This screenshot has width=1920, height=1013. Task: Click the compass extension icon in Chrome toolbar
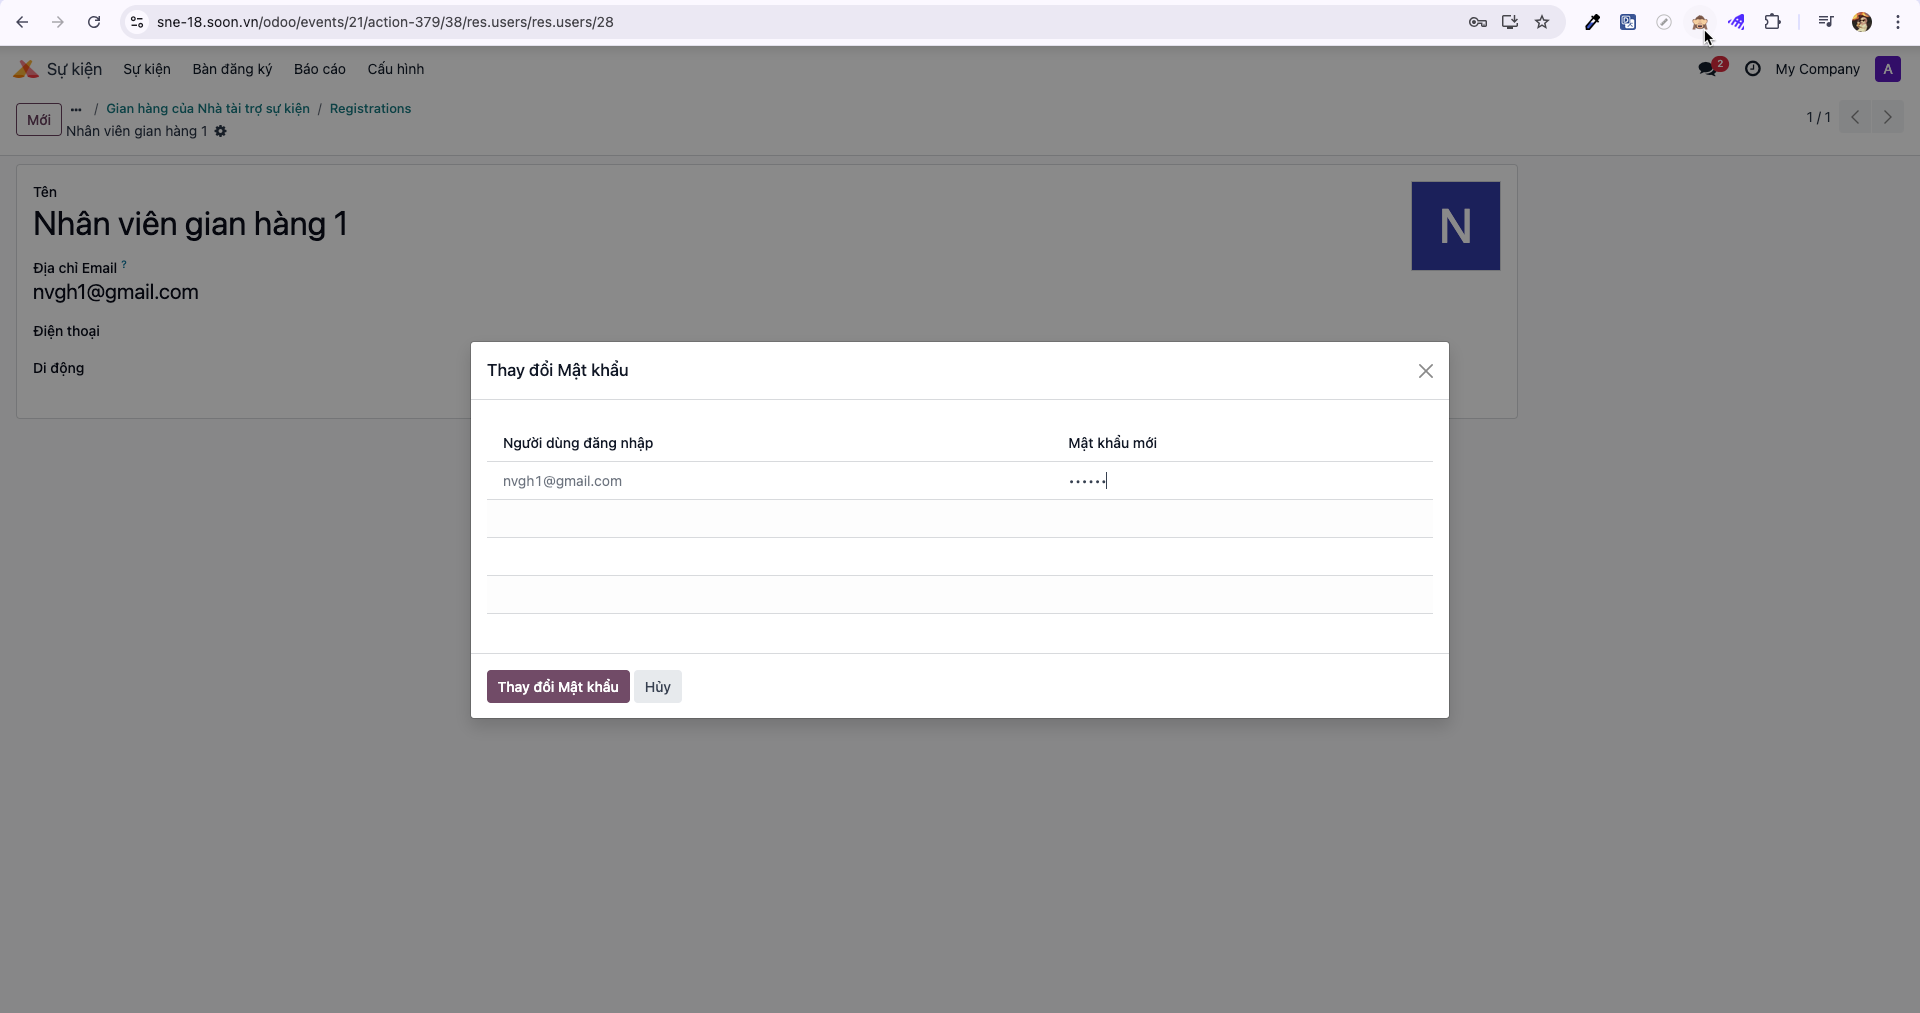coord(1664,22)
